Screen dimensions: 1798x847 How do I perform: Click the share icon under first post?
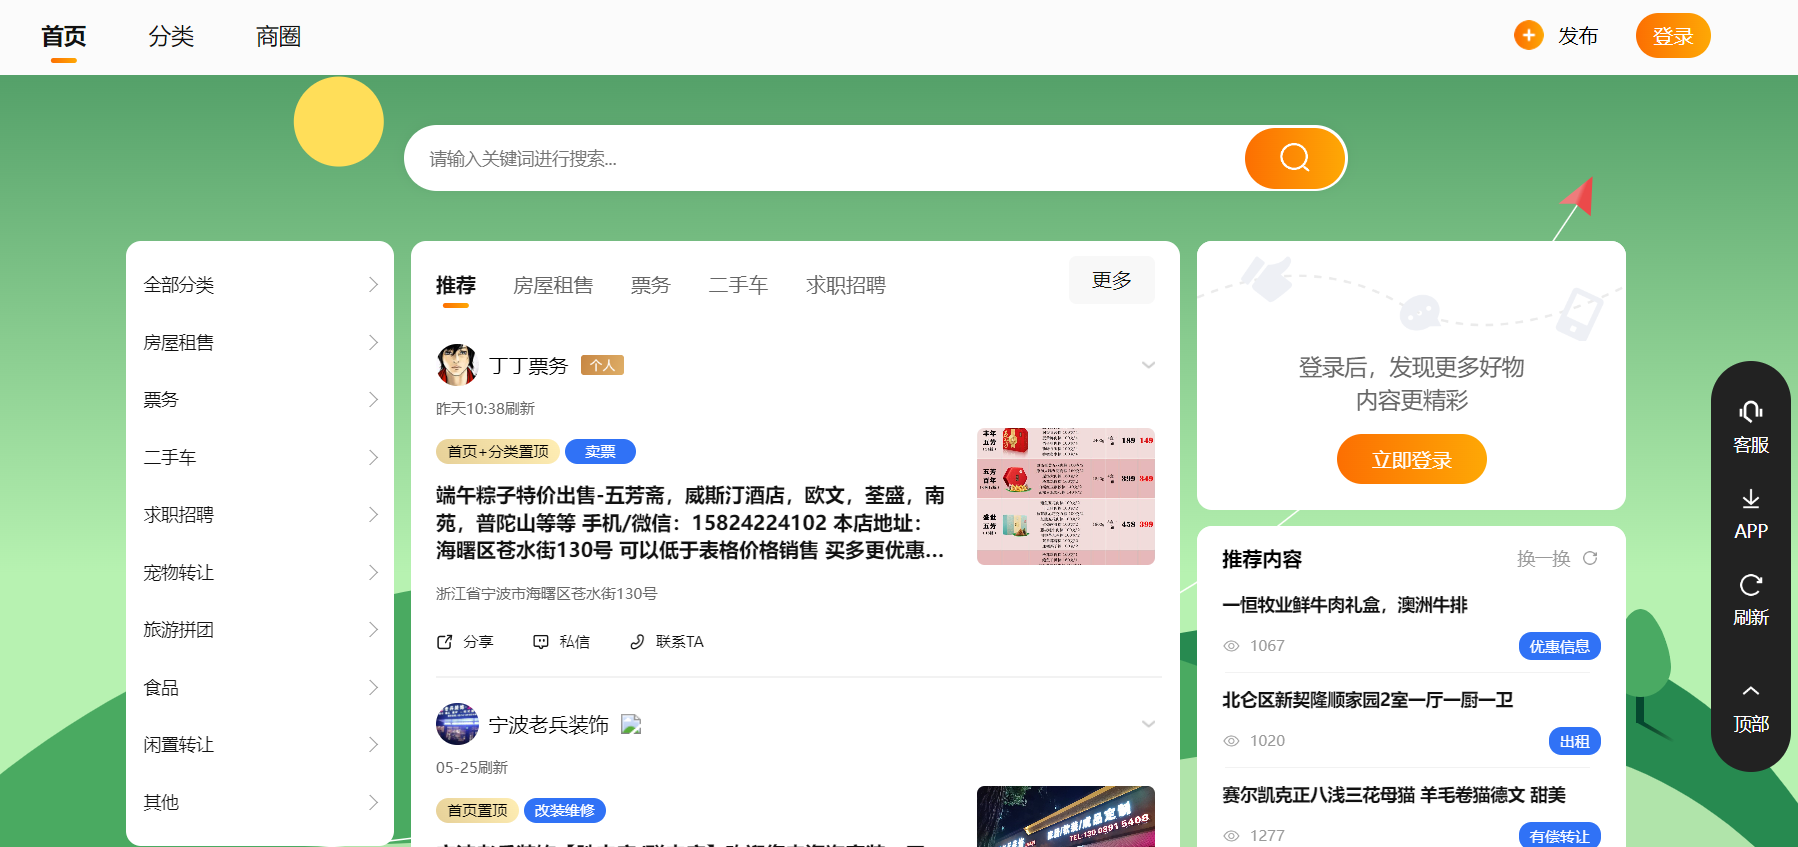445,642
